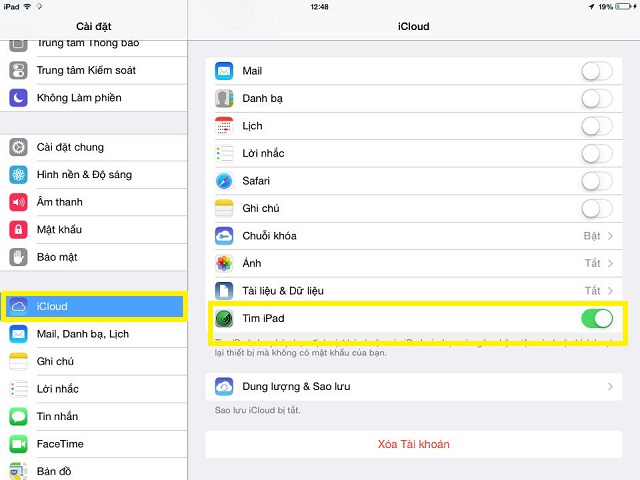The height and width of the screenshot is (480, 640).
Task: Select iCloud in settings sidebar
Action: (94, 306)
